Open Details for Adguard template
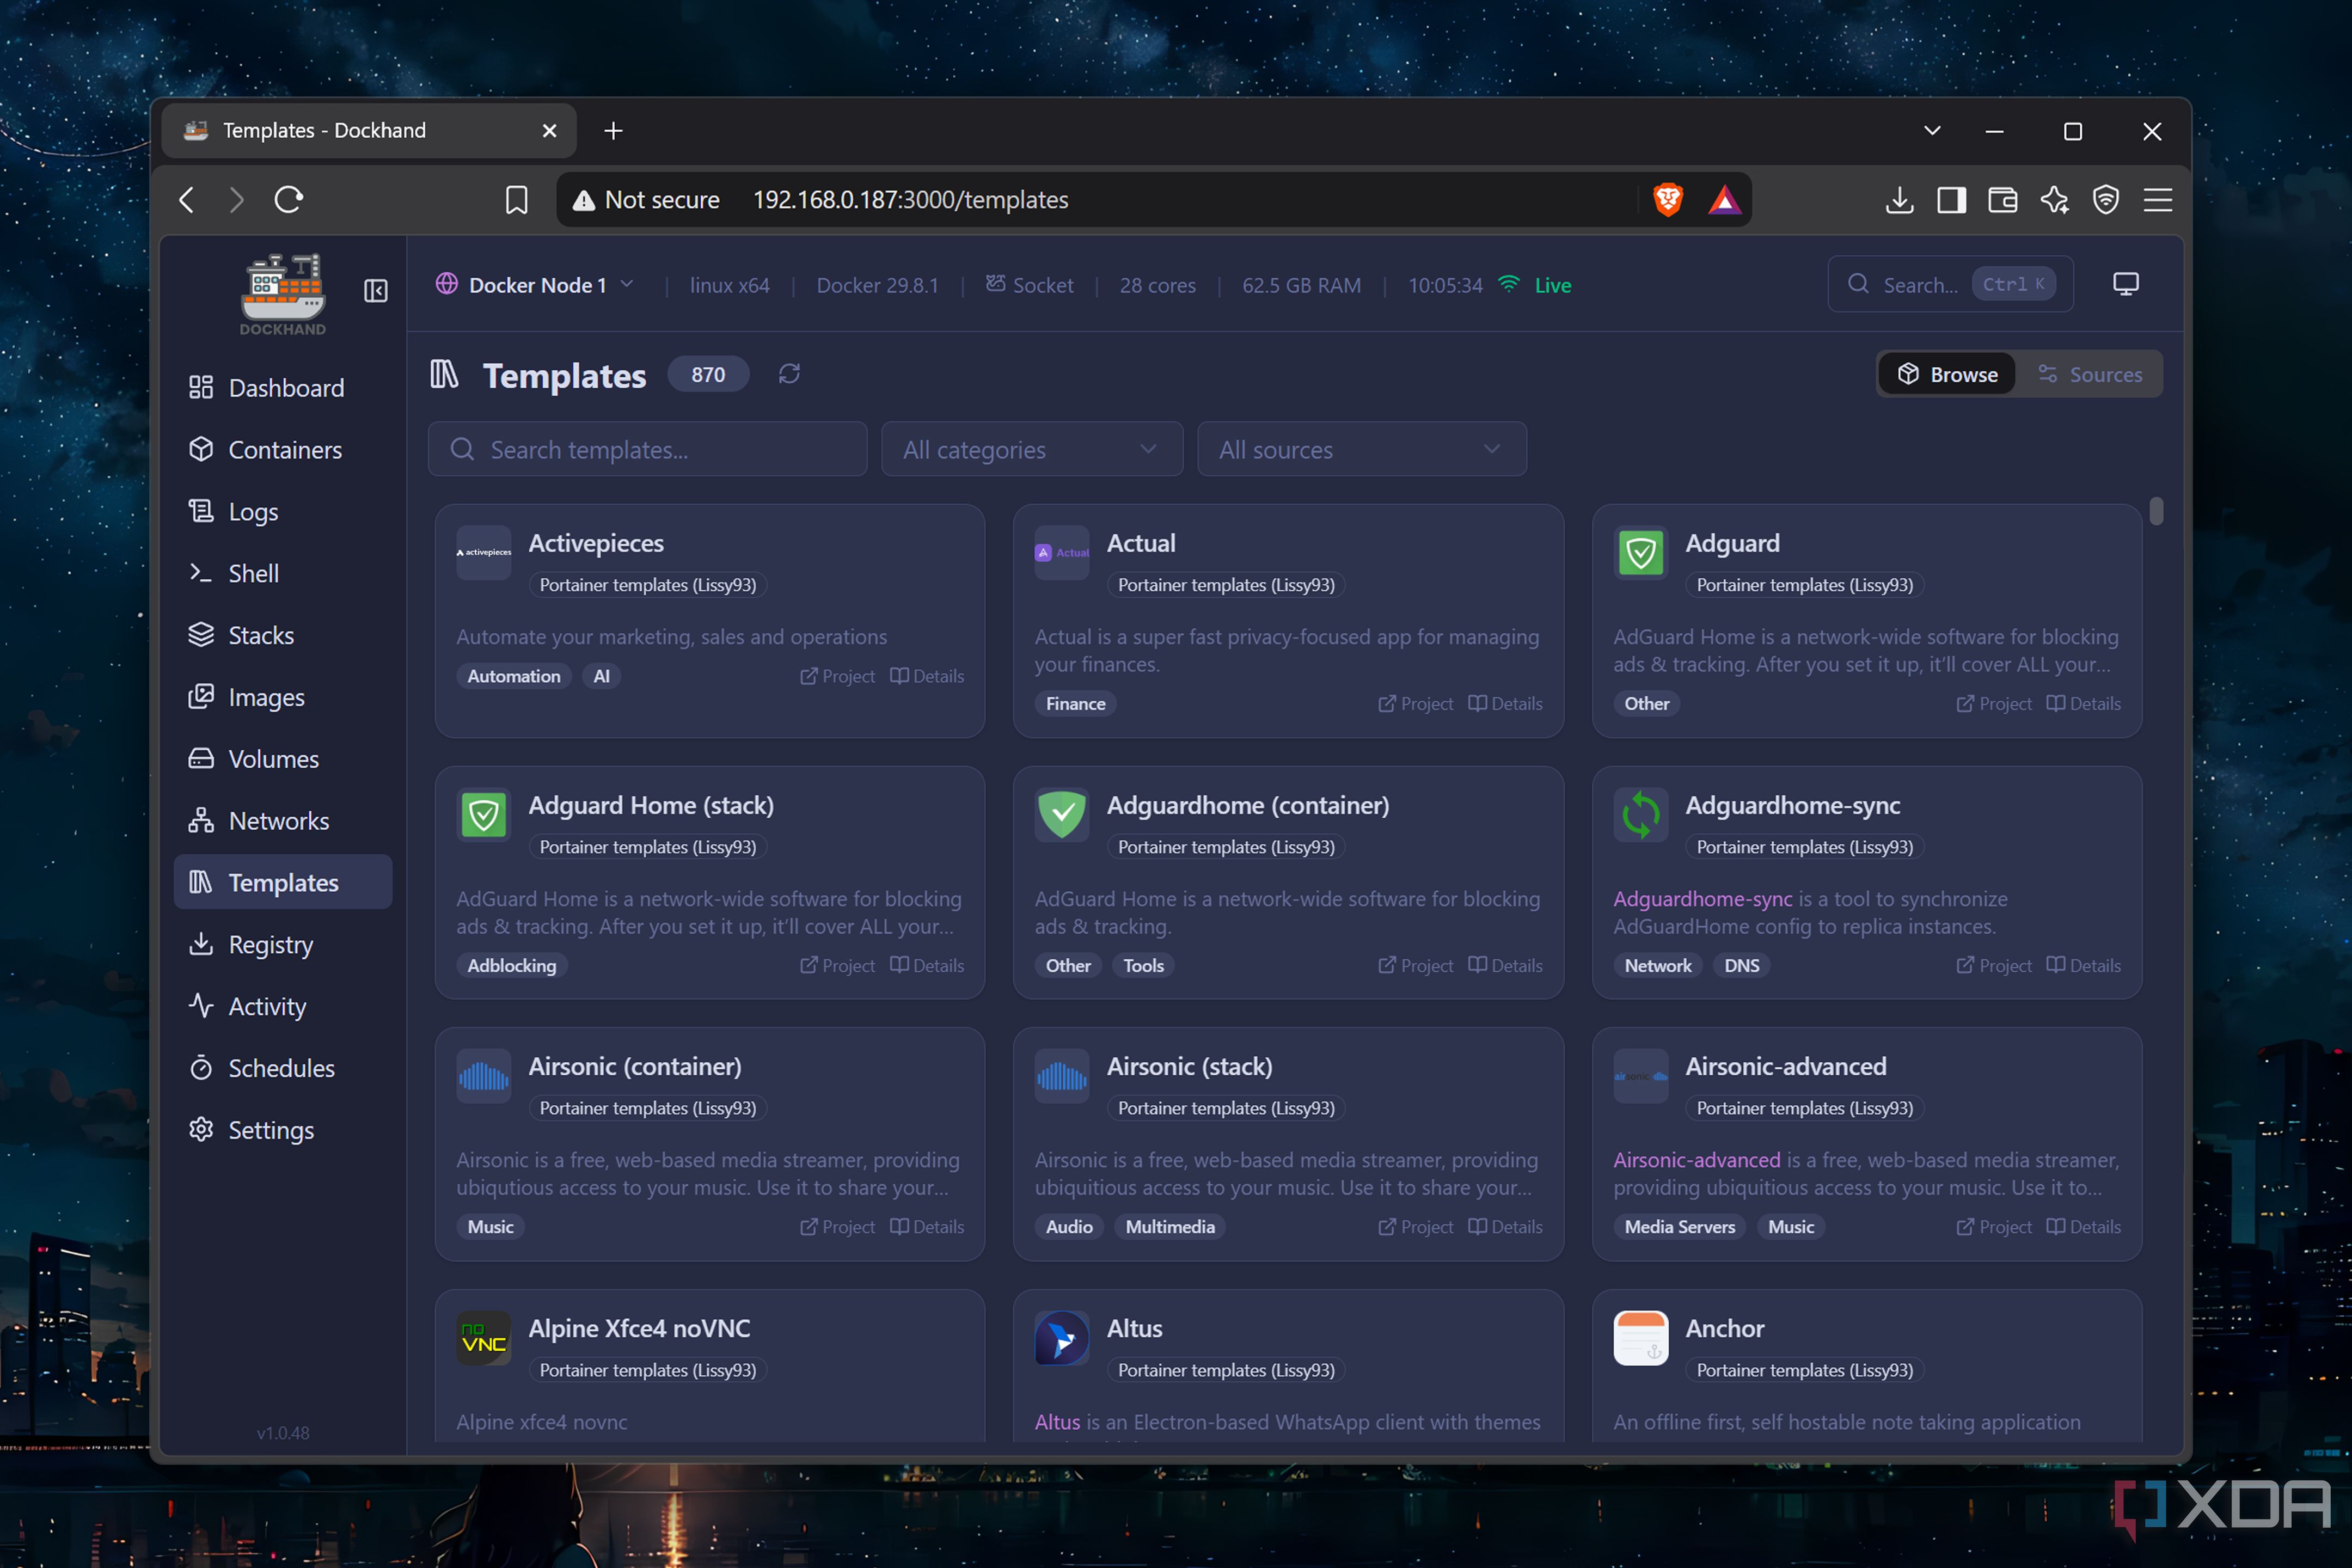Image resolution: width=2352 pixels, height=1568 pixels. [2083, 703]
